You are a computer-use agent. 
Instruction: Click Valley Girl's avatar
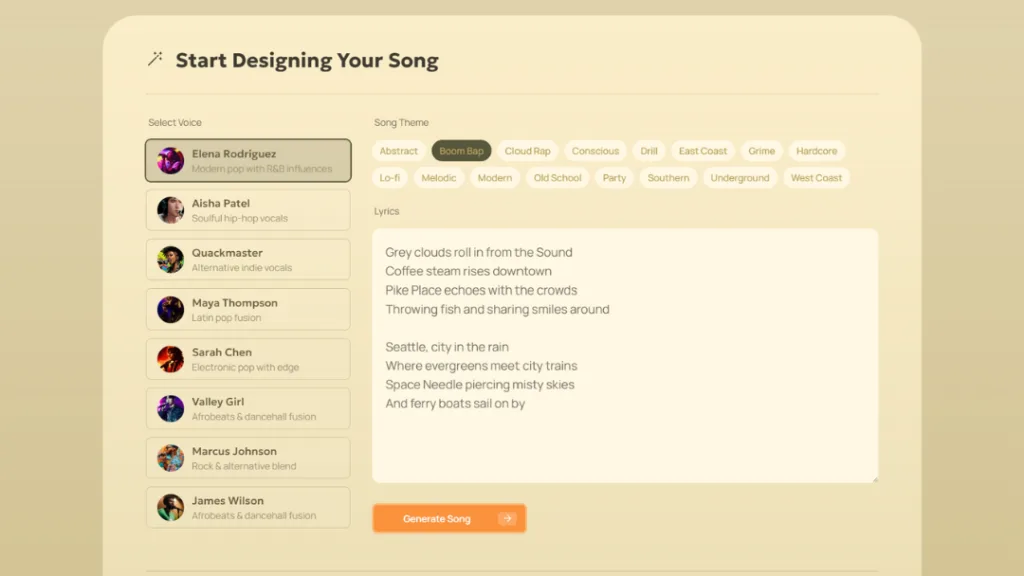pos(170,409)
